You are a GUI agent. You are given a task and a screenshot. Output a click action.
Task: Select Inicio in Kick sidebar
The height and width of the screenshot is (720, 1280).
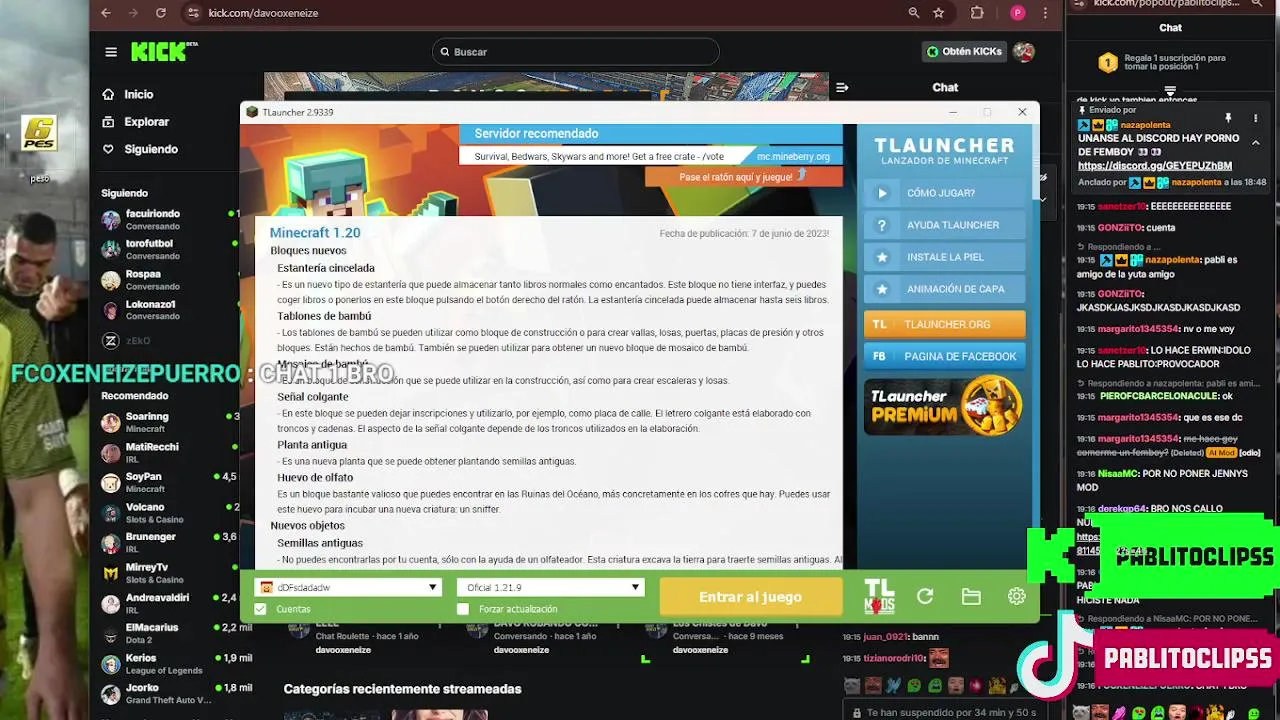[138, 94]
